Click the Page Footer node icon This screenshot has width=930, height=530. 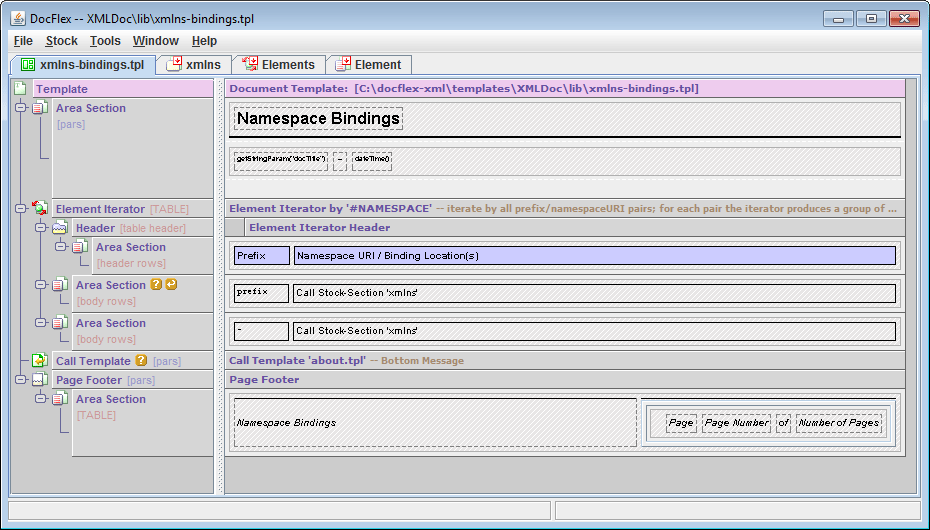40,380
